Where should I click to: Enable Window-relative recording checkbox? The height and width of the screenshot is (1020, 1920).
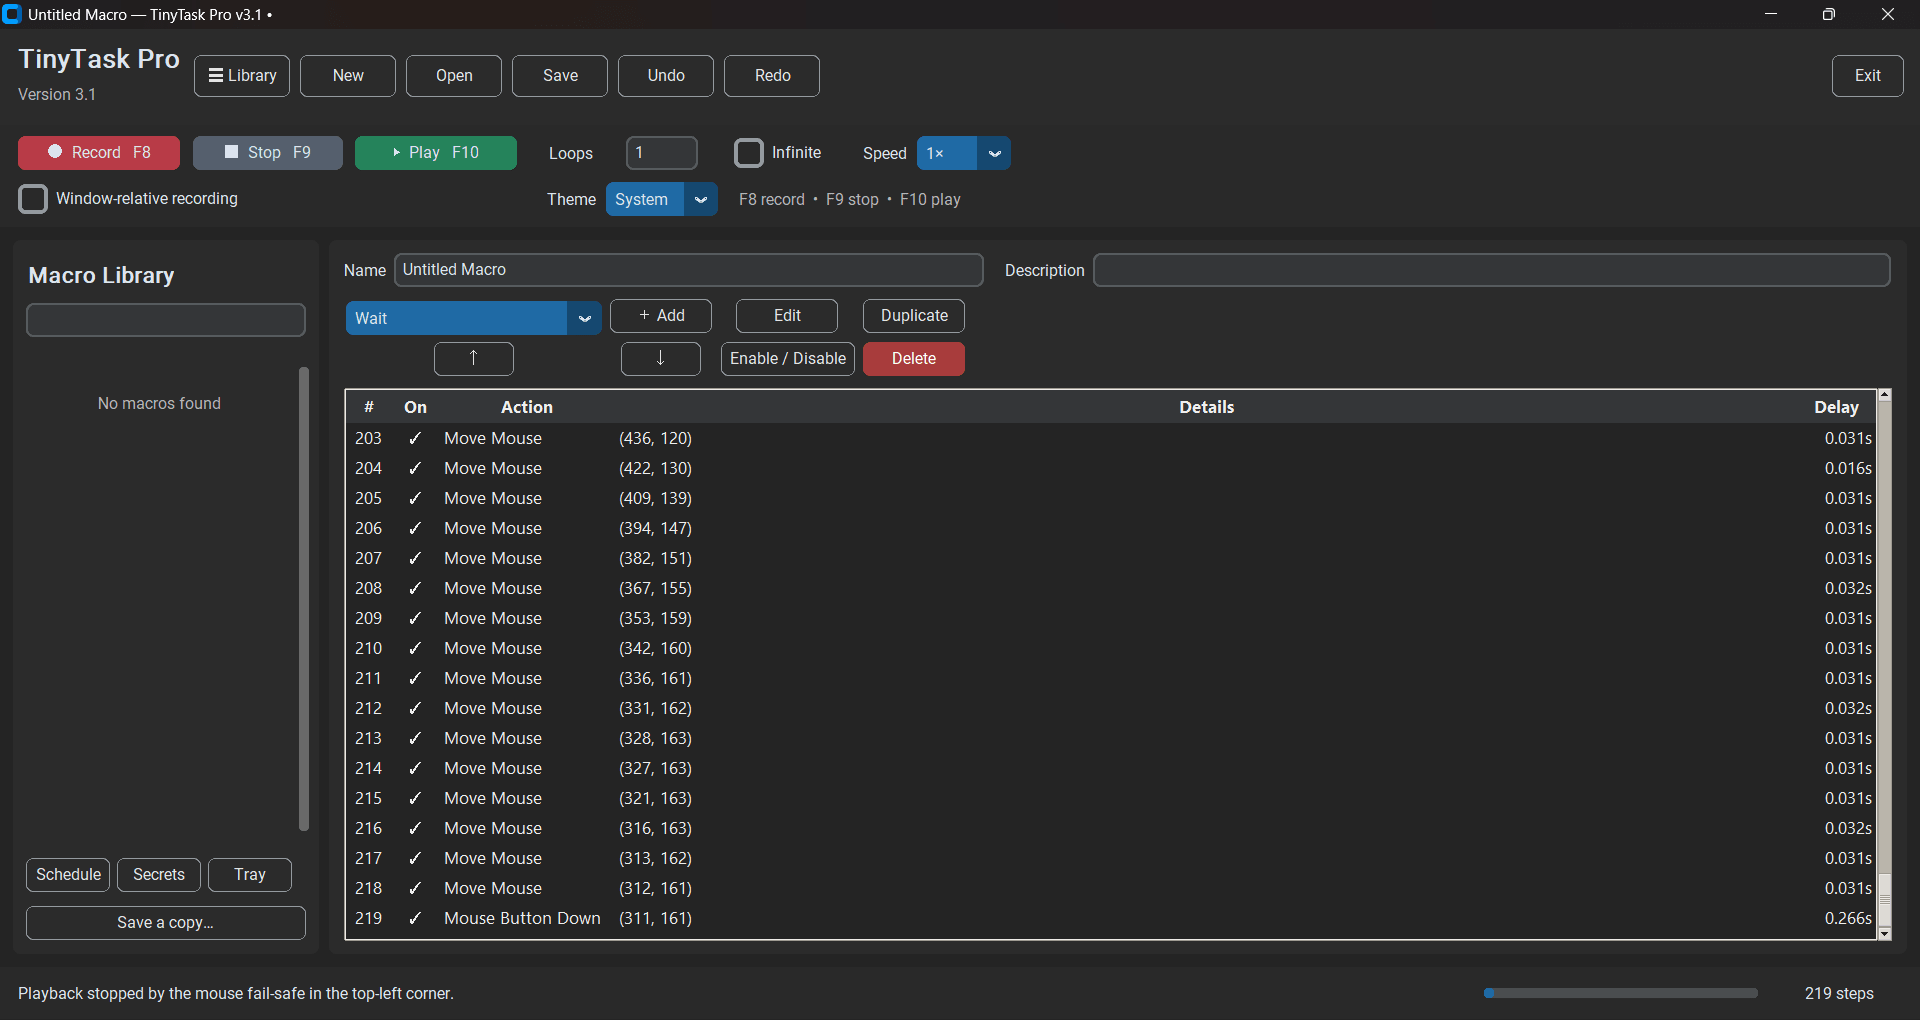33,199
